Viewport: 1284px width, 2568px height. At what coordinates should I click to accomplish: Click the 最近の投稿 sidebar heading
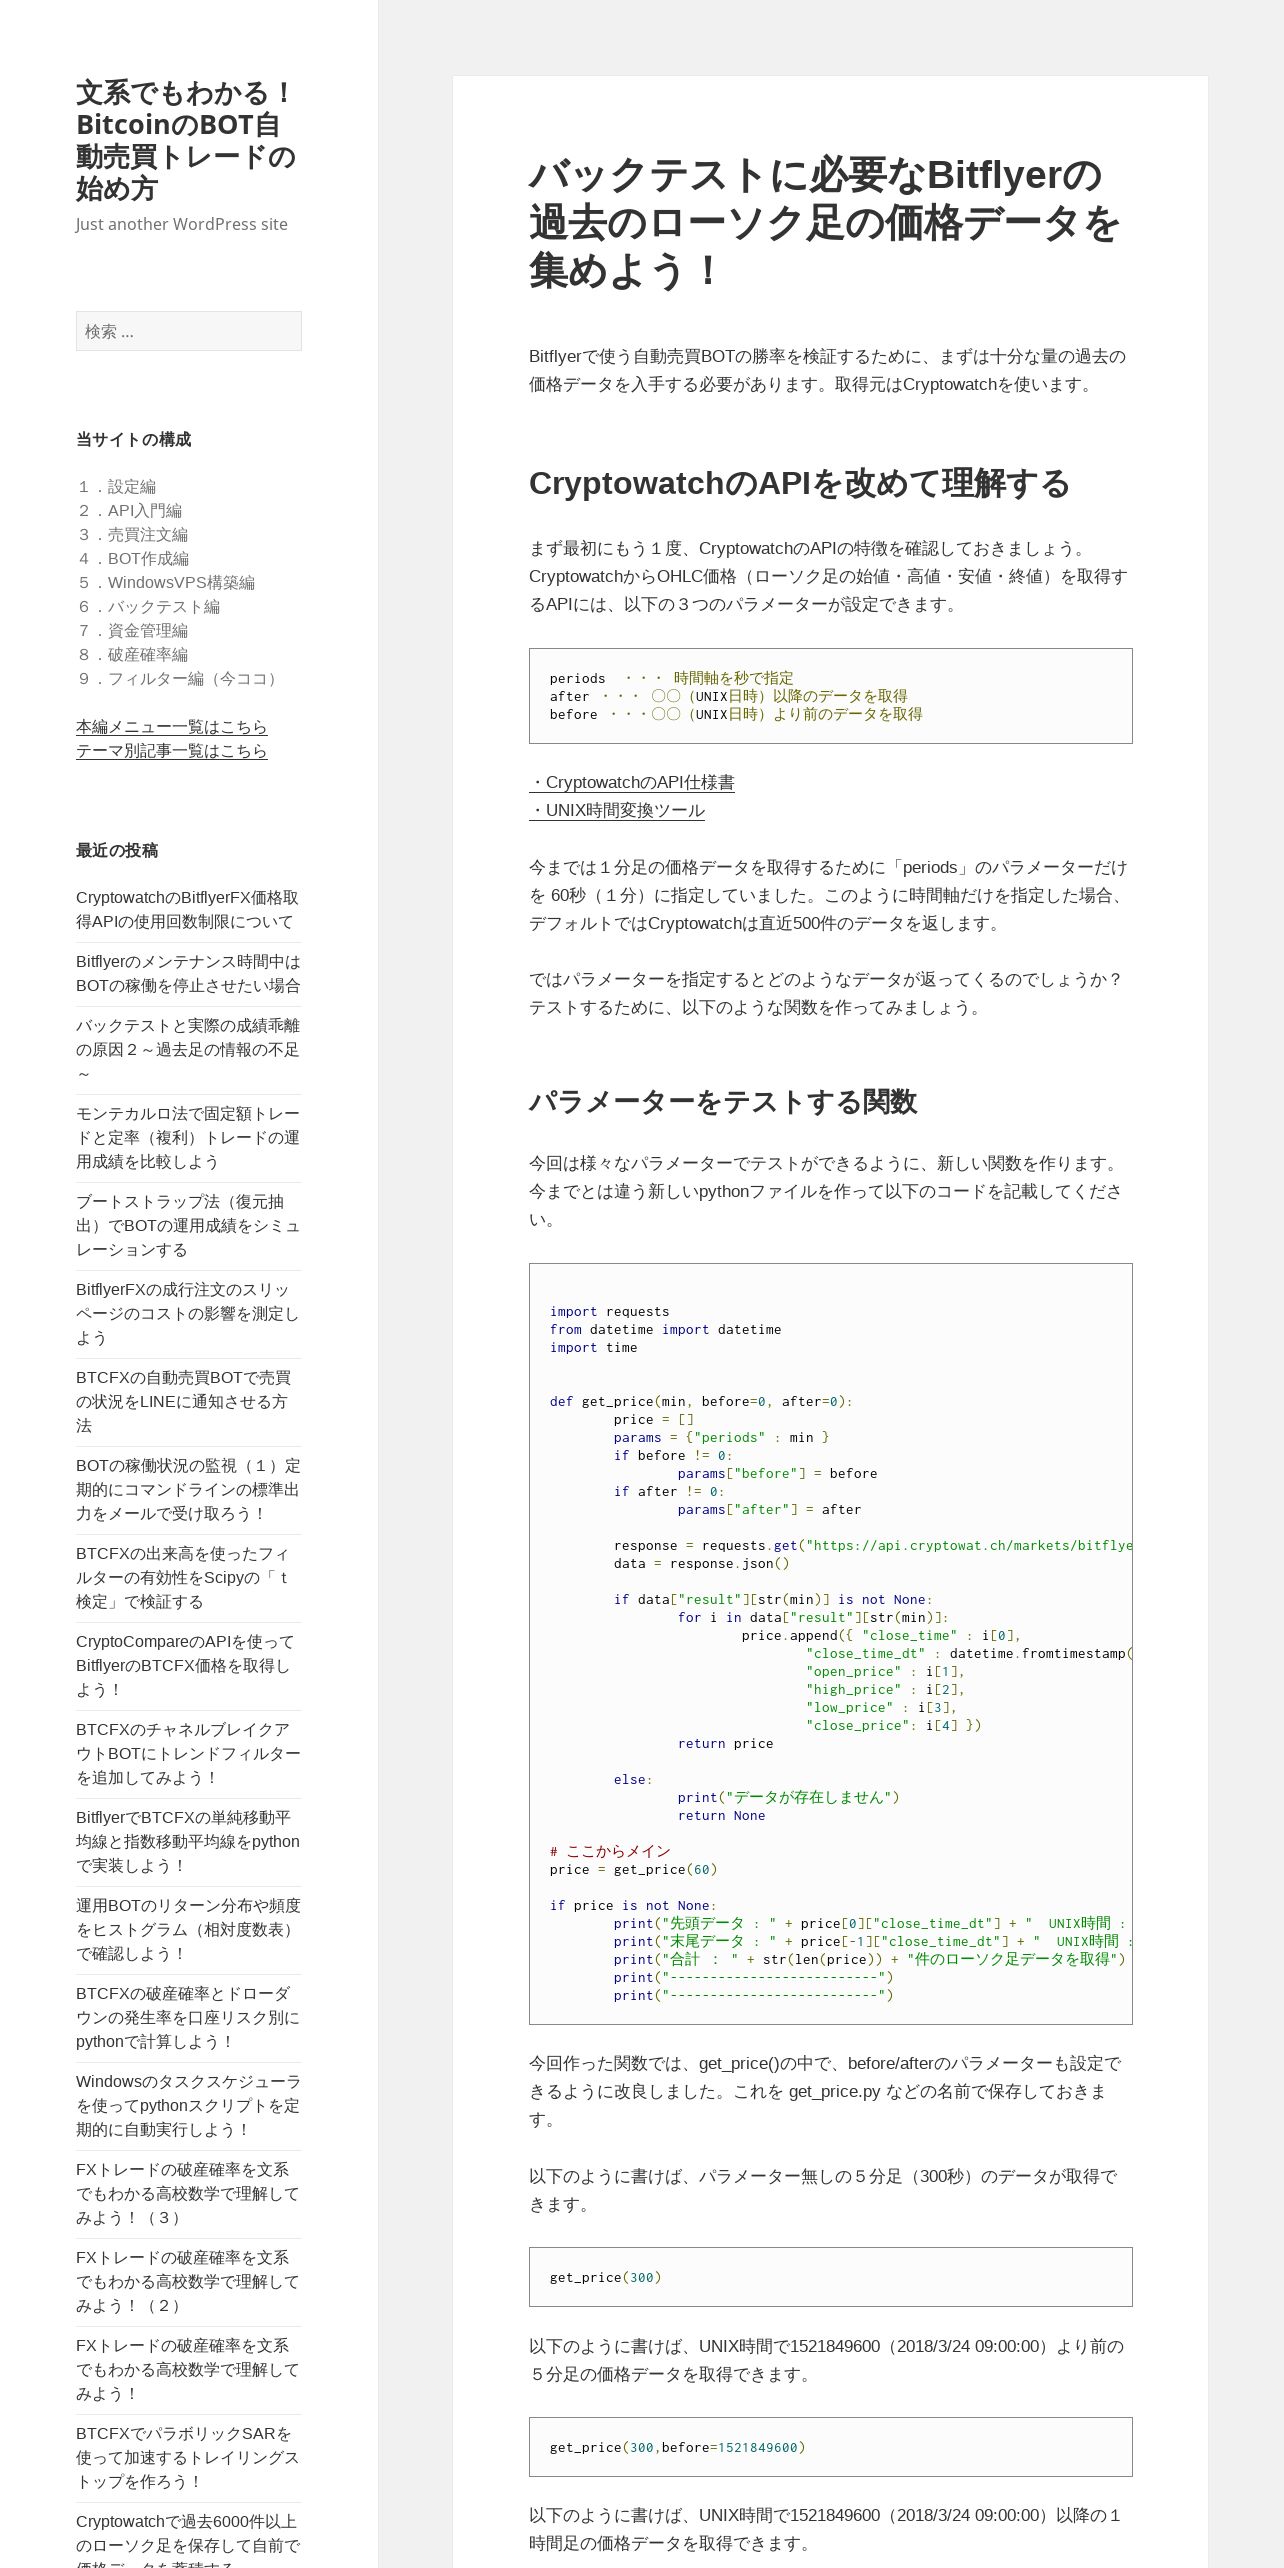pos(117,850)
